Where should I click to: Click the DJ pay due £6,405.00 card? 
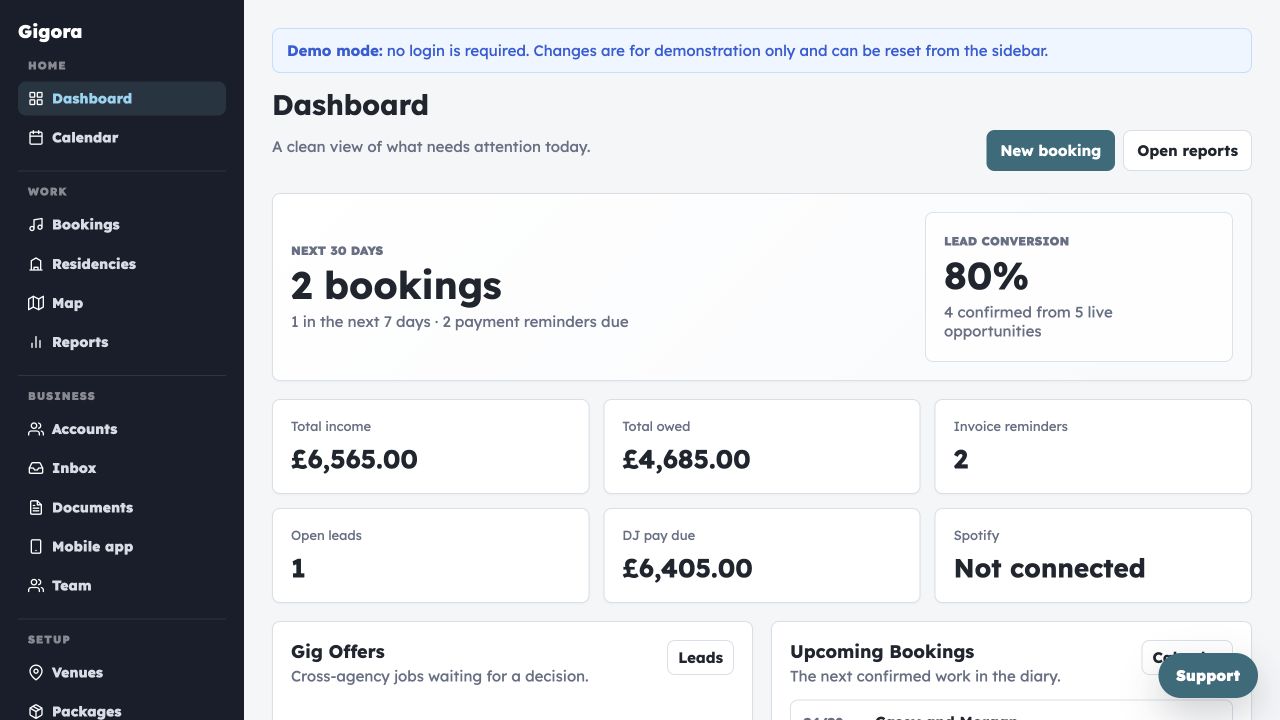762,556
